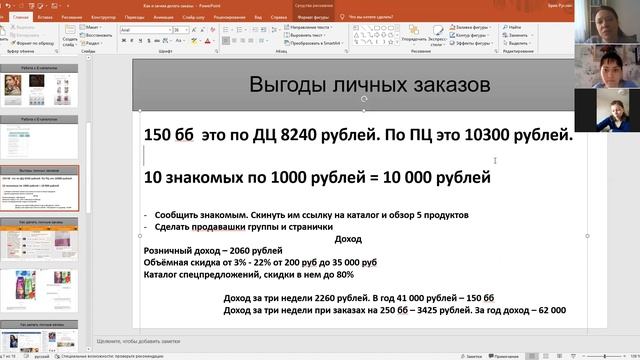Open the Макет (Layout) dropdown
Viewport: 640px width, 360px height.
click(x=91, y=27)
